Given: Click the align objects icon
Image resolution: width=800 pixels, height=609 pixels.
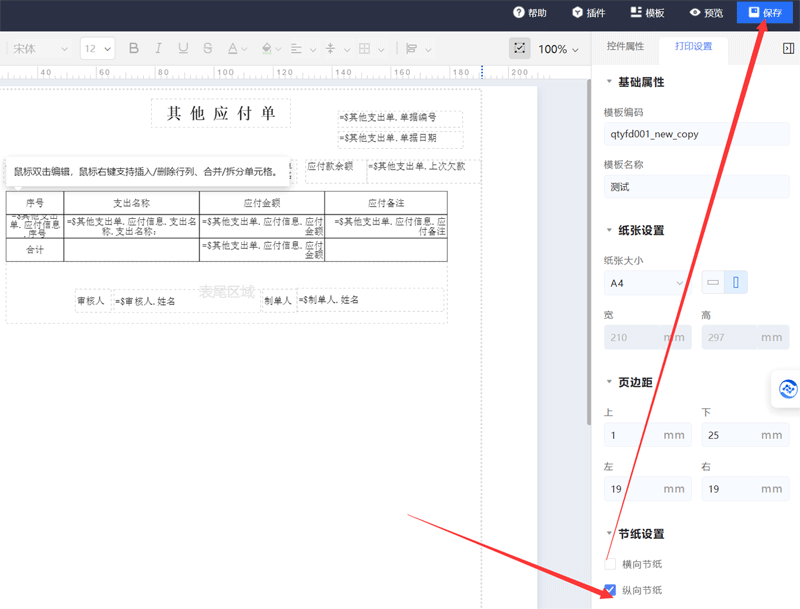Looking at the screenshot, I should (411, 49).
